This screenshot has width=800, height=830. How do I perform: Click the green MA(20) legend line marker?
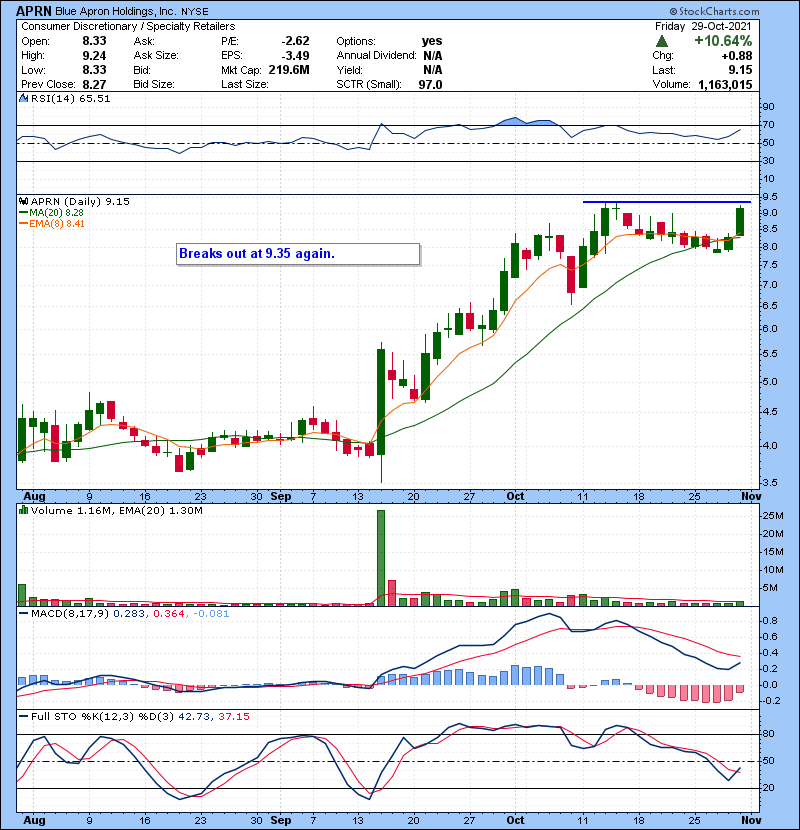[x=23, y=213]
